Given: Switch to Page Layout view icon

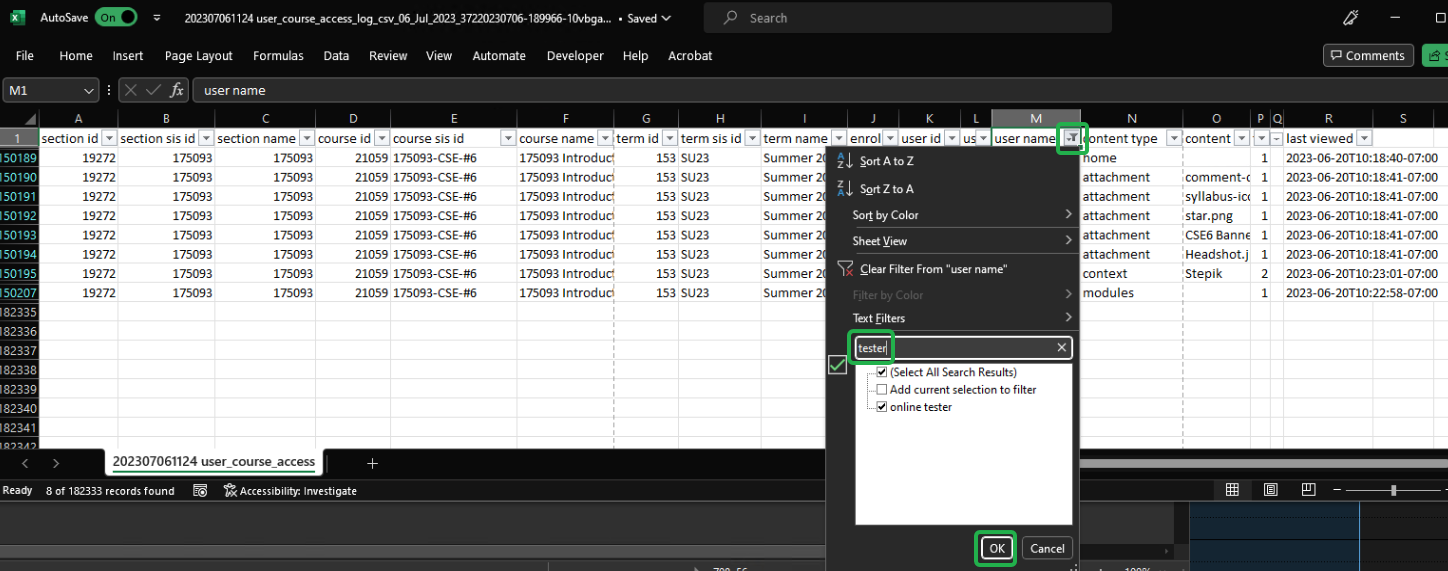Looking at the screenshot, I should tap(1270, 490).
